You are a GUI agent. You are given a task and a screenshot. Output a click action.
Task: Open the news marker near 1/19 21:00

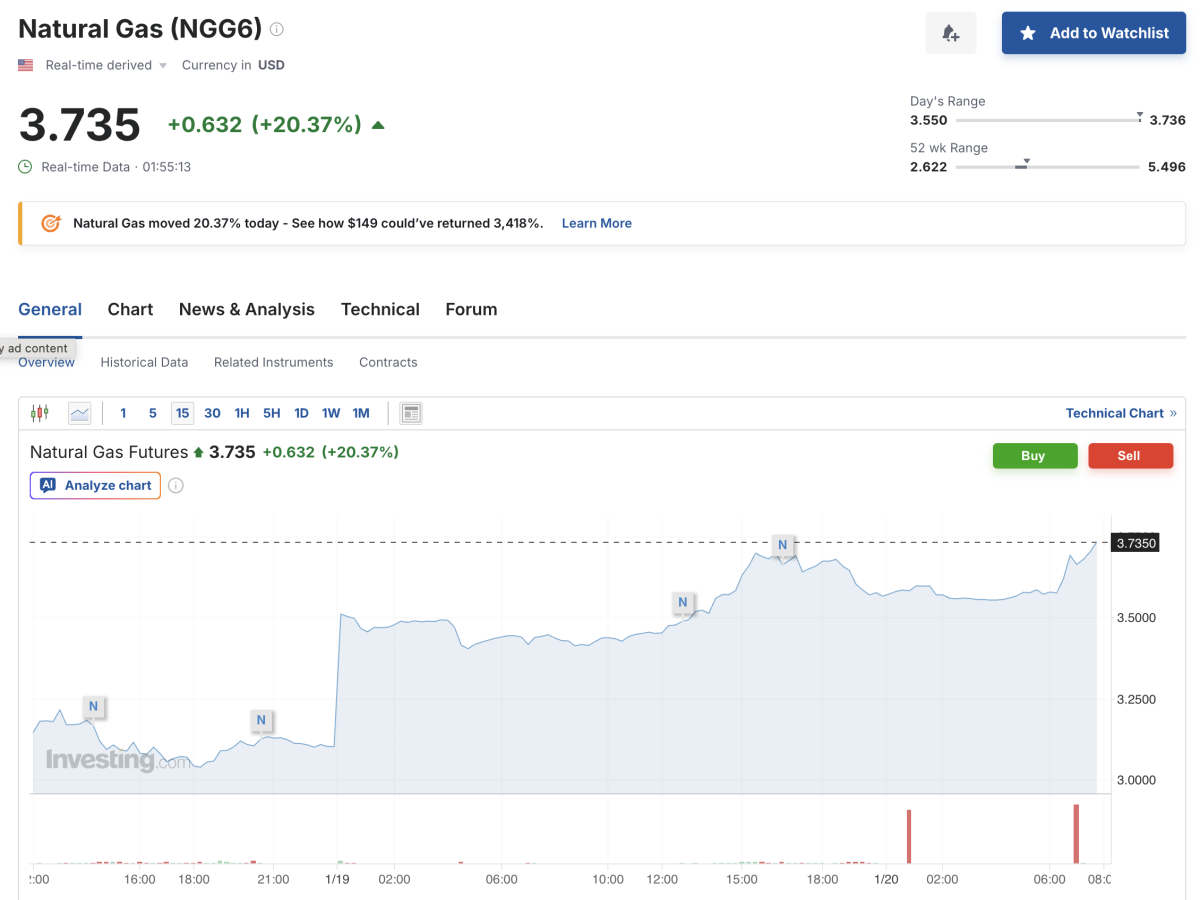pyautogui.click(x=261, y=720)
